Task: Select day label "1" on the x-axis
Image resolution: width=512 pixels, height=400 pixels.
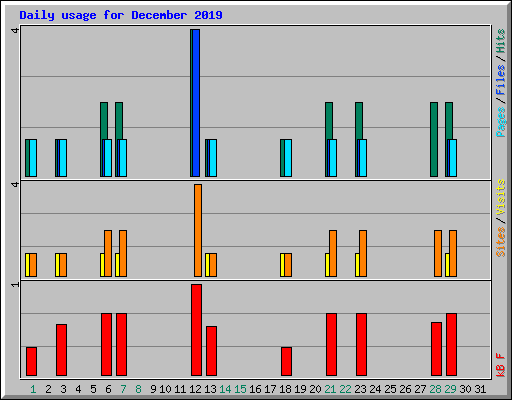Action: [33, 389]
